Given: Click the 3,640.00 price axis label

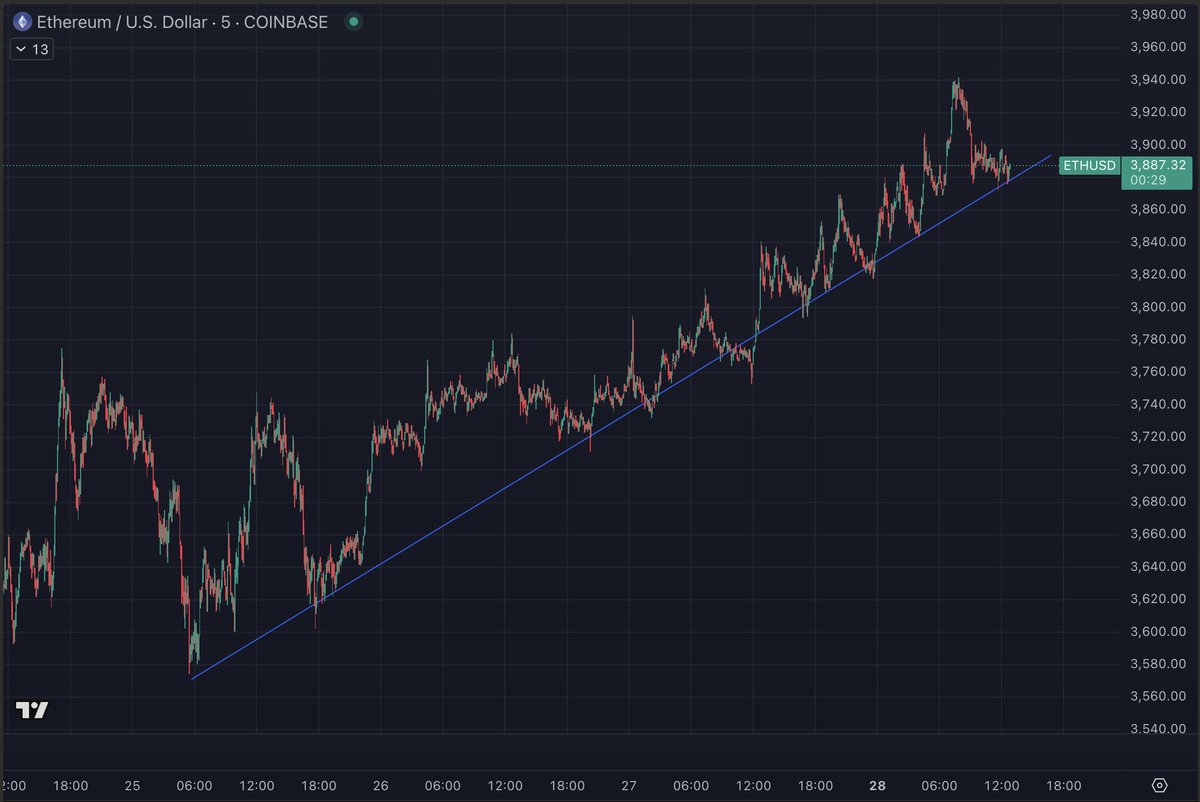Looking at the screenshot, I should (x=1158, y=566).
